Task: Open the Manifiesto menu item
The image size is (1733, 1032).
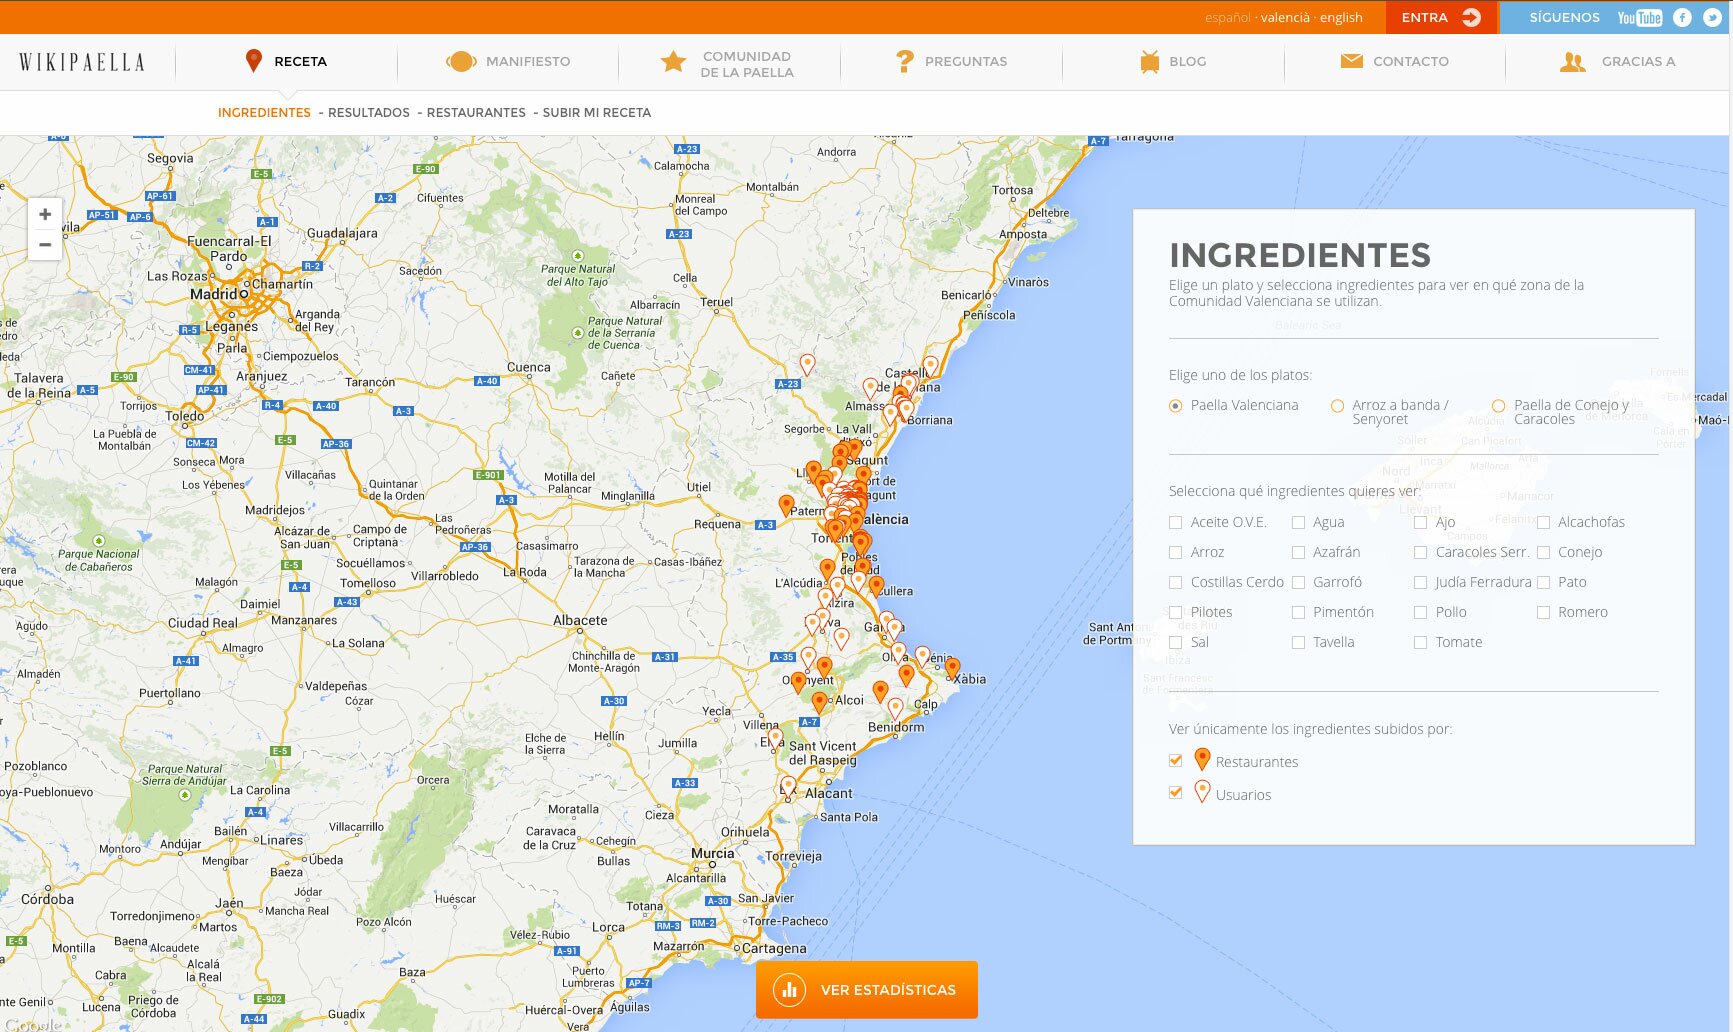Action: pos(508,62)
